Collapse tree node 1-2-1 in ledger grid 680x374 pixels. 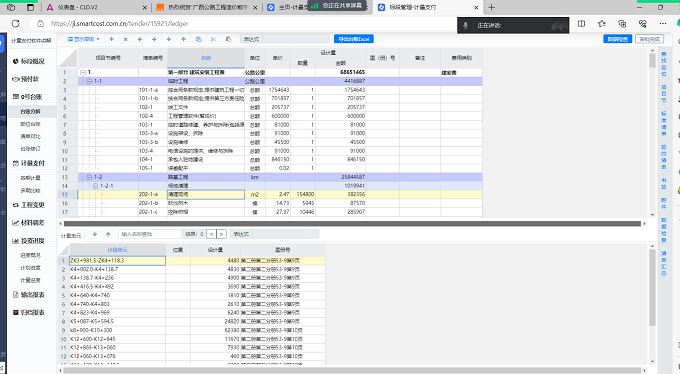coord(95,186)
